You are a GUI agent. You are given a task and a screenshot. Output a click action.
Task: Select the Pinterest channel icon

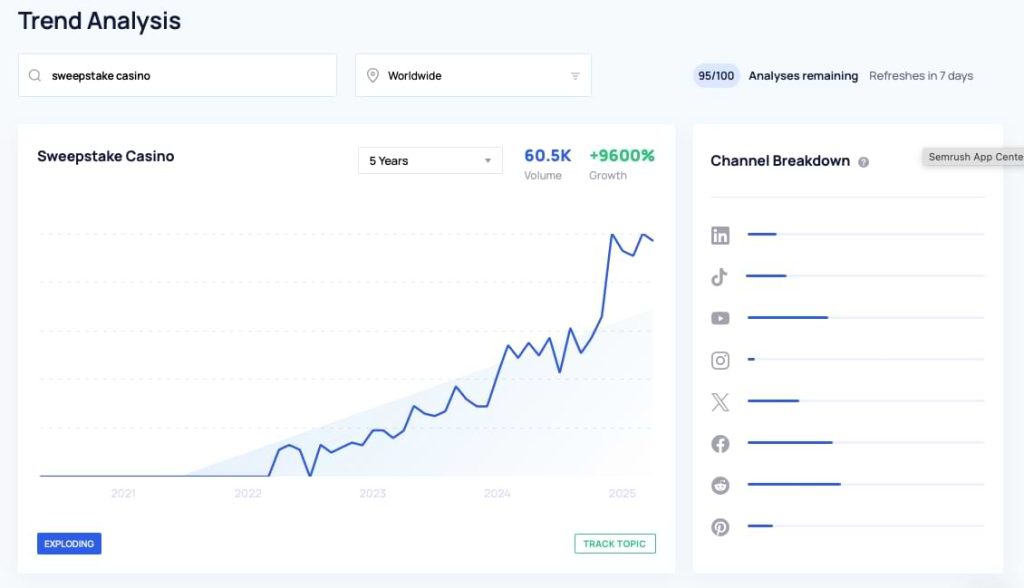pos(720,527)
